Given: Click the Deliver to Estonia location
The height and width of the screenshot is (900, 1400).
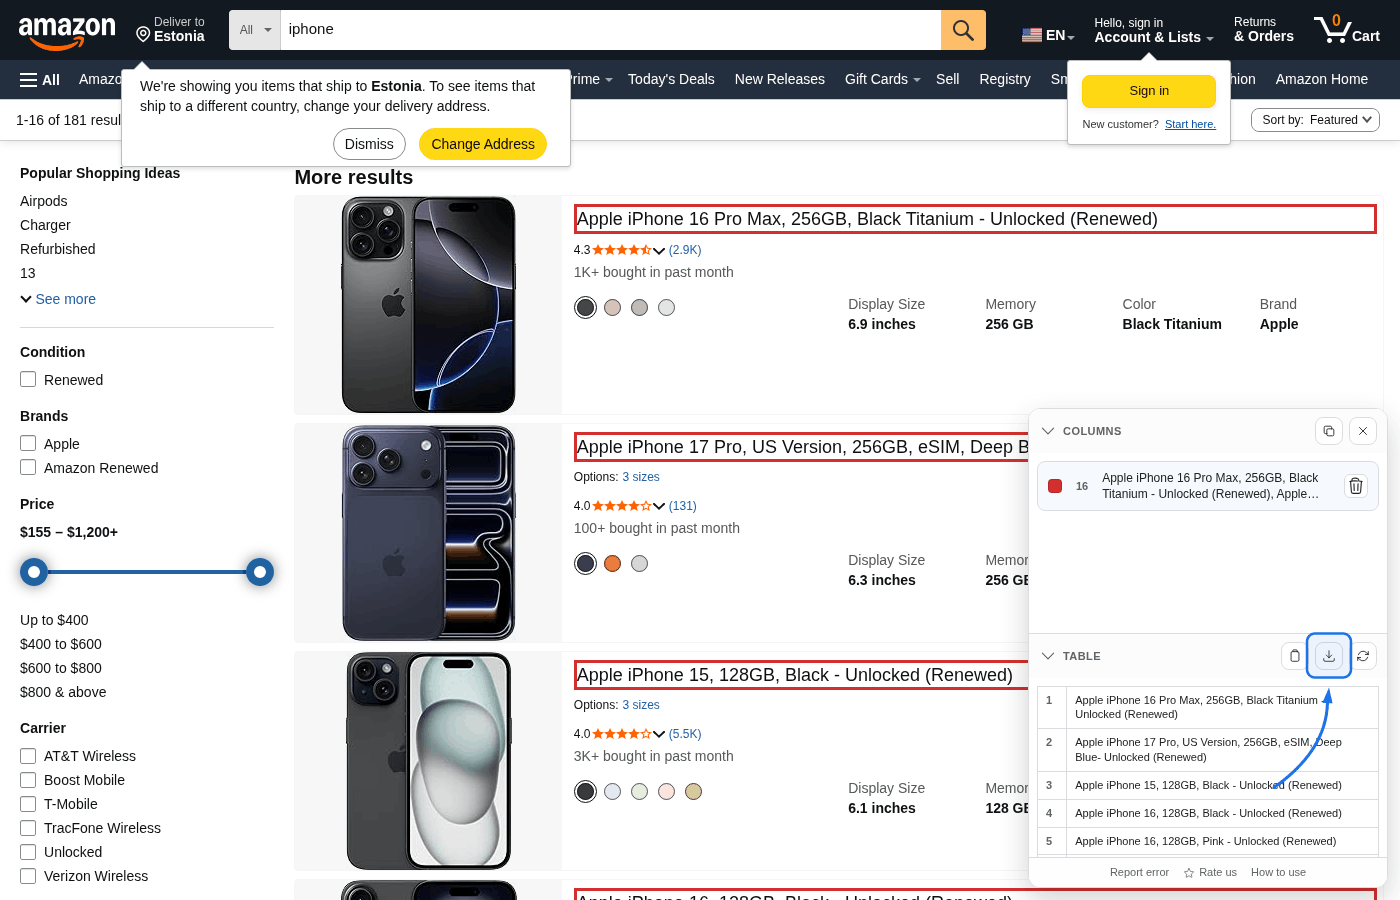Looking at the screenshot, I should click(171, 30).
